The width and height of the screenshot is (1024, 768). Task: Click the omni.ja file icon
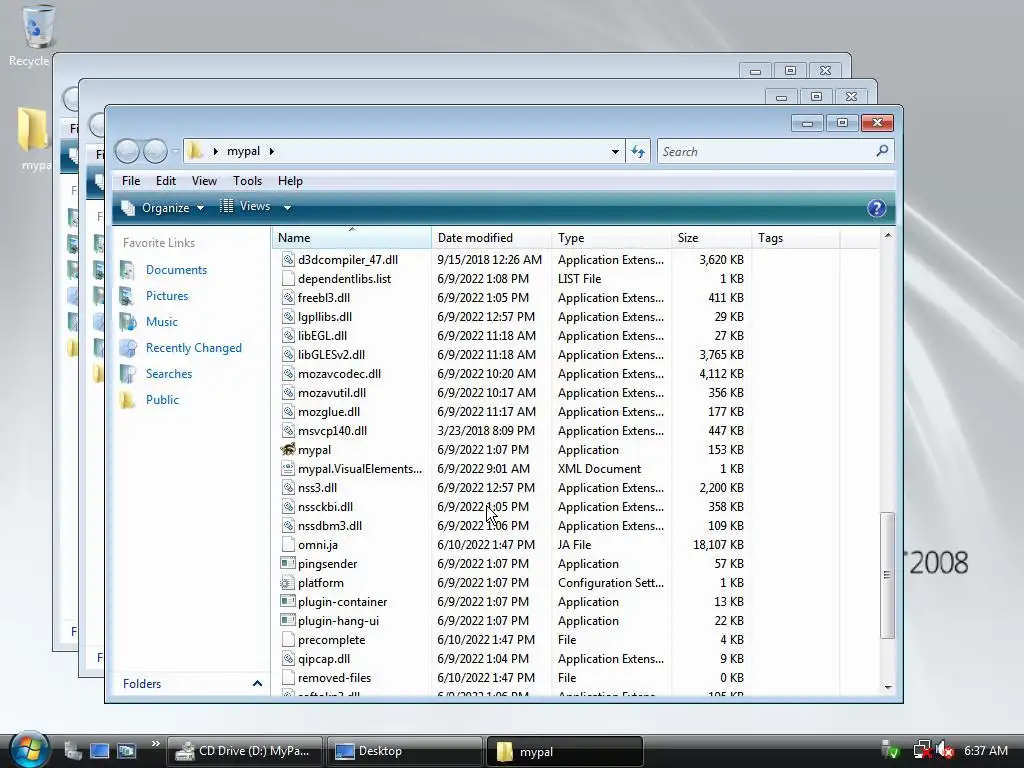coord(288,544)
